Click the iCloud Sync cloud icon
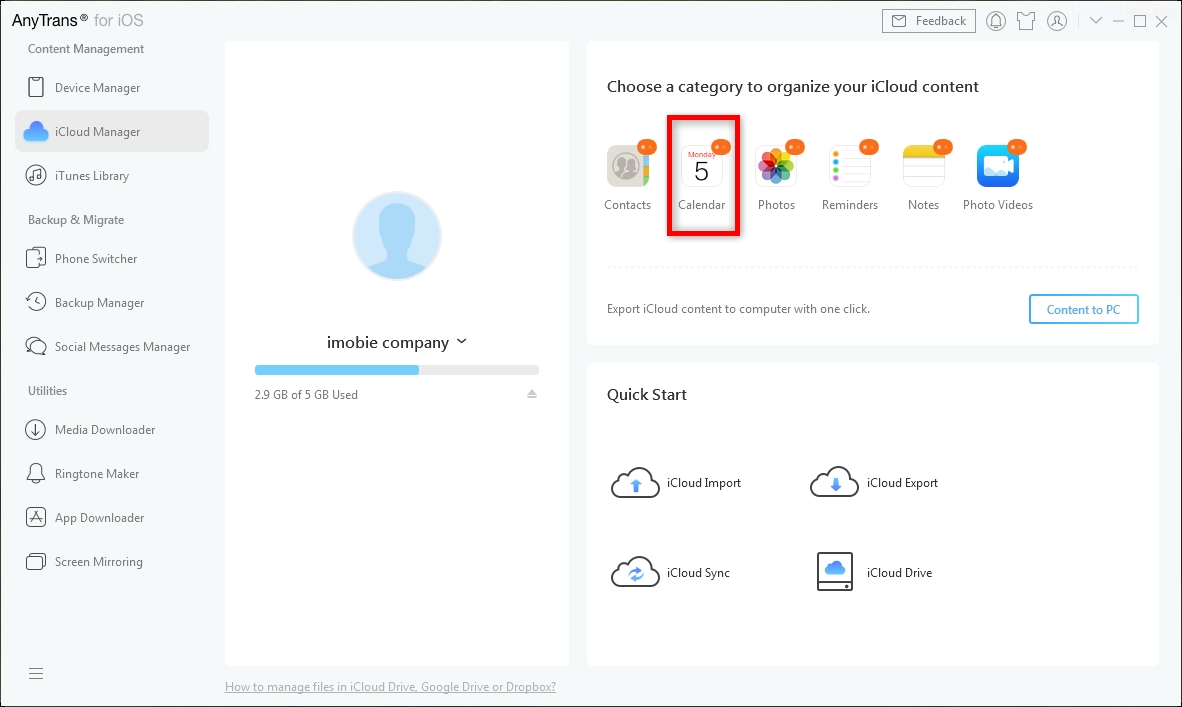 click(x=635, y=572)
